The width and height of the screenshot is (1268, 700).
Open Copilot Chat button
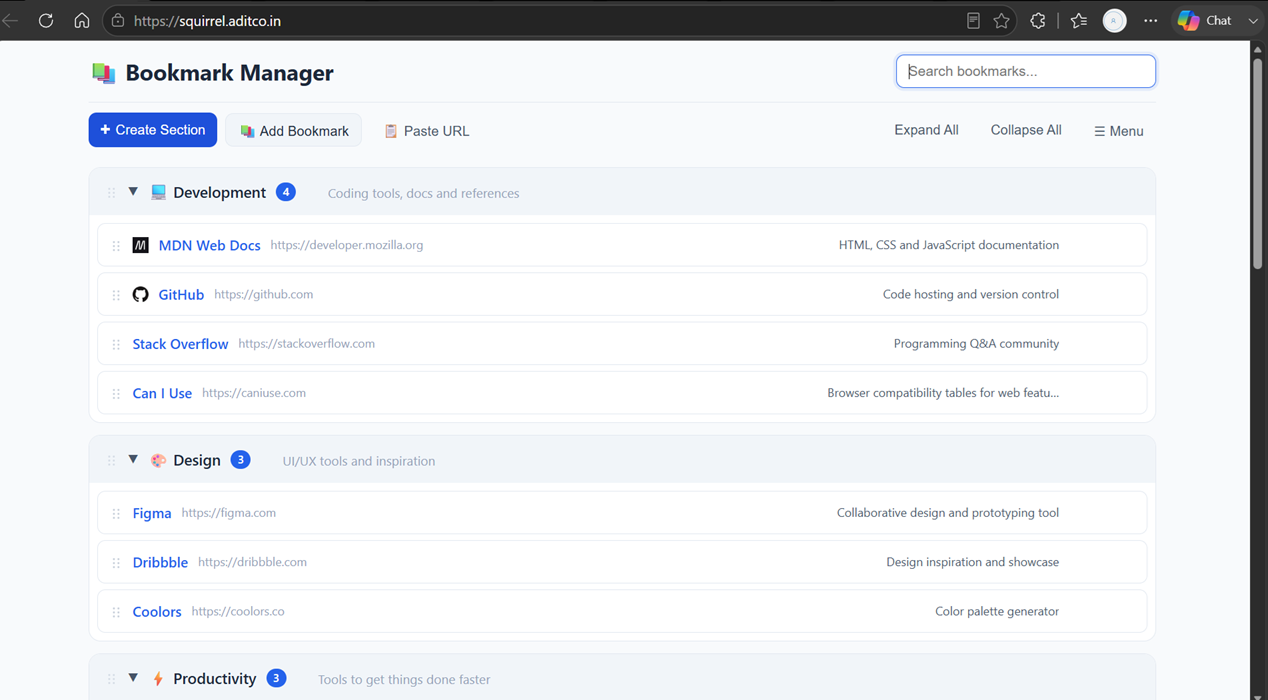[x=1205, y=20]
